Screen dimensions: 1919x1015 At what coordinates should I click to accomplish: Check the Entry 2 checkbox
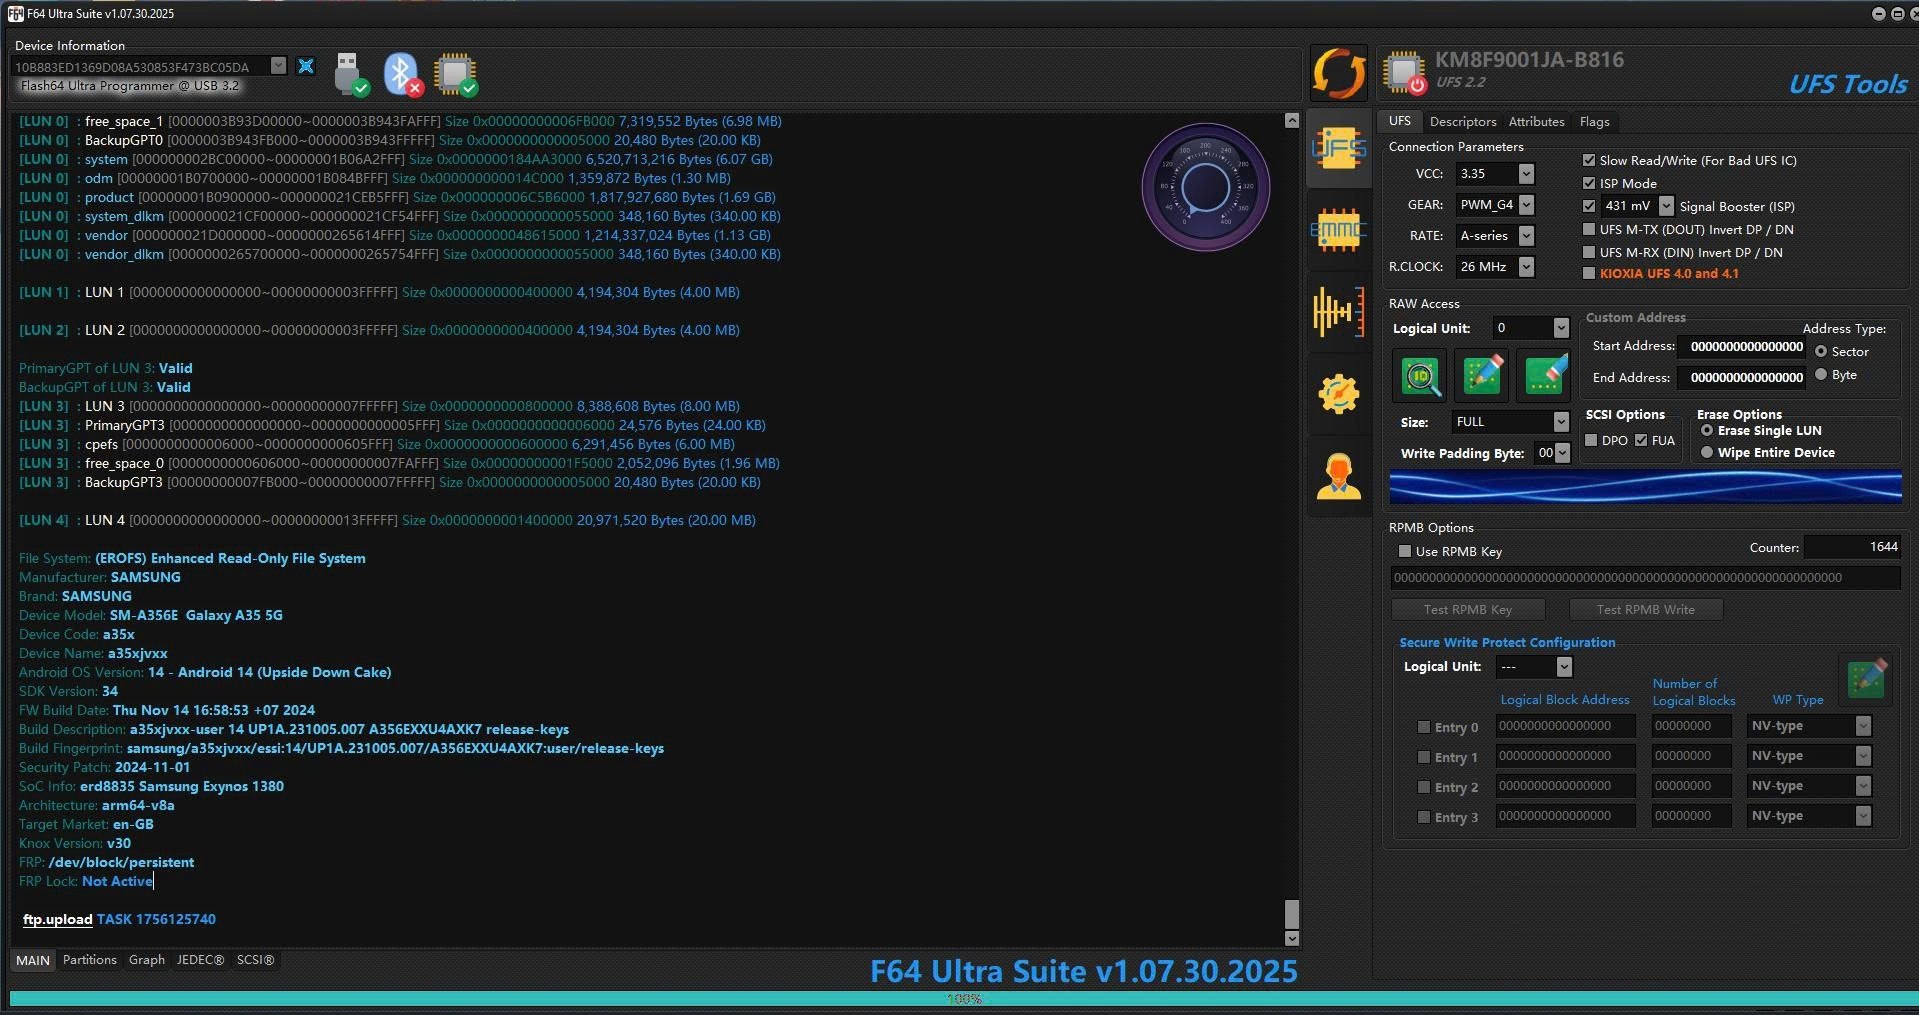pos(1424,787)
